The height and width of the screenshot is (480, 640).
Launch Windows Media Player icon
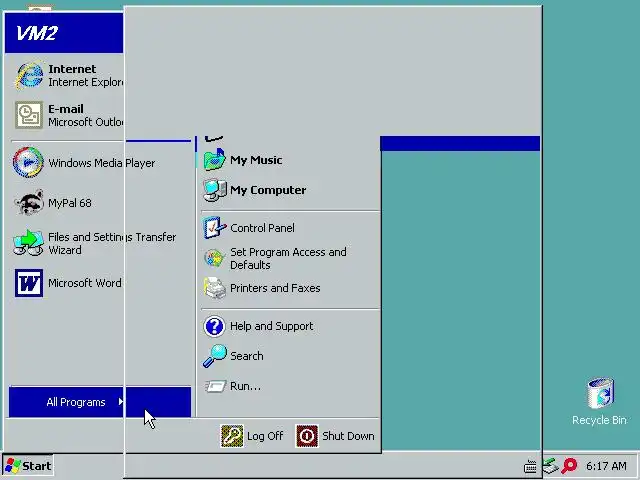click(x=28, y=162)
